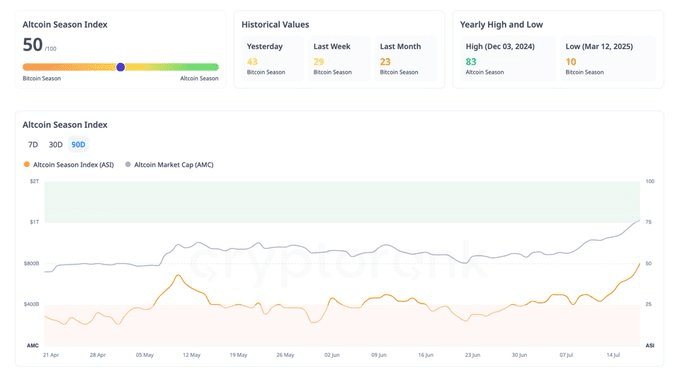Select the High (Dec 03, 2024) card
680x378 pixels.
[x=507, y=59]
